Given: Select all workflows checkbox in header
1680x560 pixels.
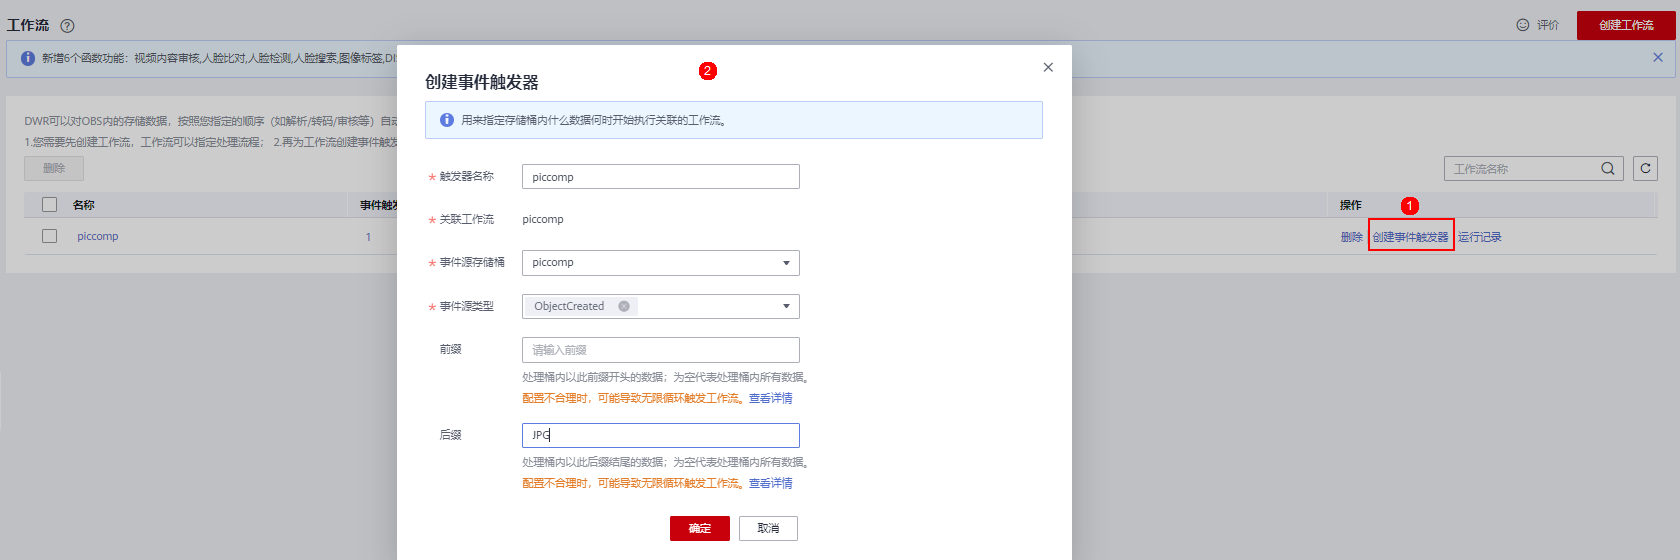Looking at the screenshot, I should click(49, 205).
